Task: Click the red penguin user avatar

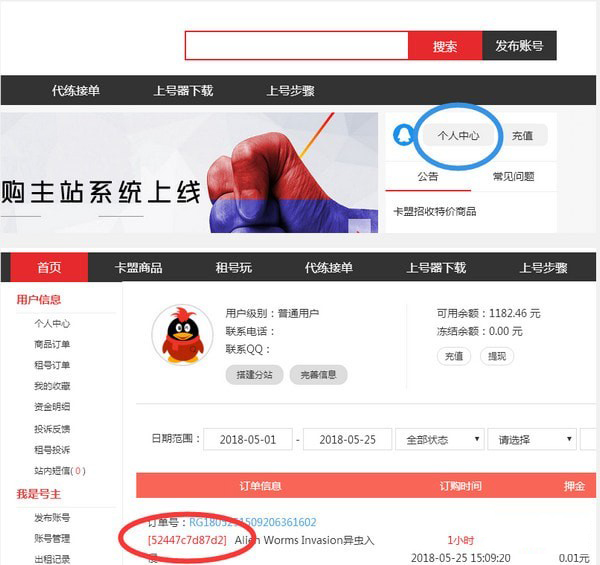Action: coord(183,335)
